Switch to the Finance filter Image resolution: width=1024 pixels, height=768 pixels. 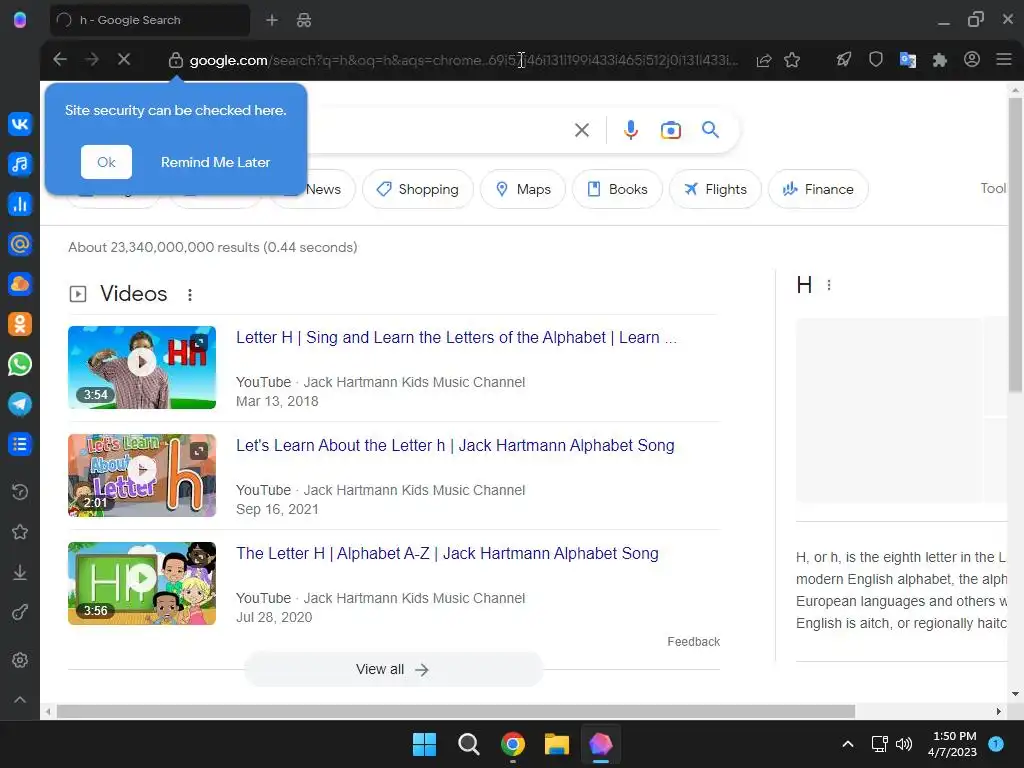(x=818, y=189)
